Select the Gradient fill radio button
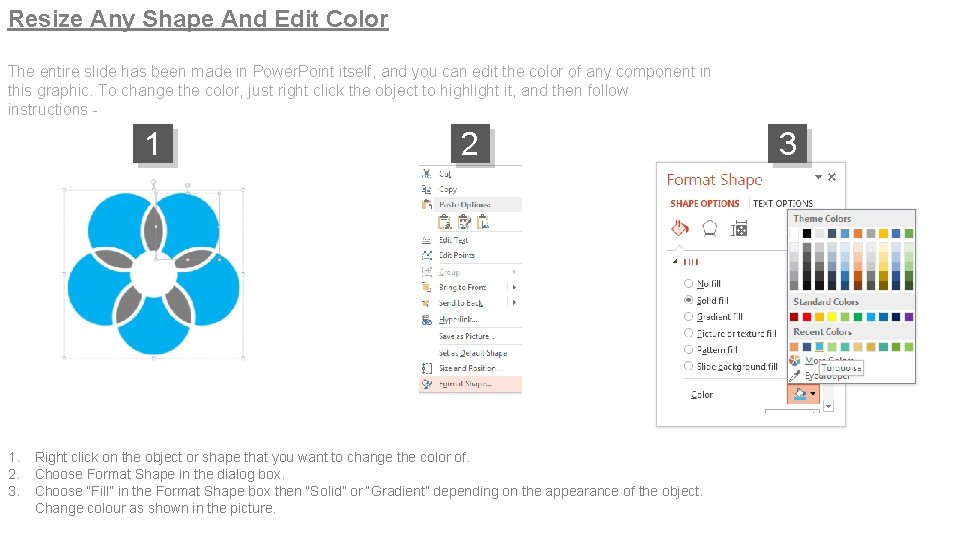960x540 pixels. point(688,317)
